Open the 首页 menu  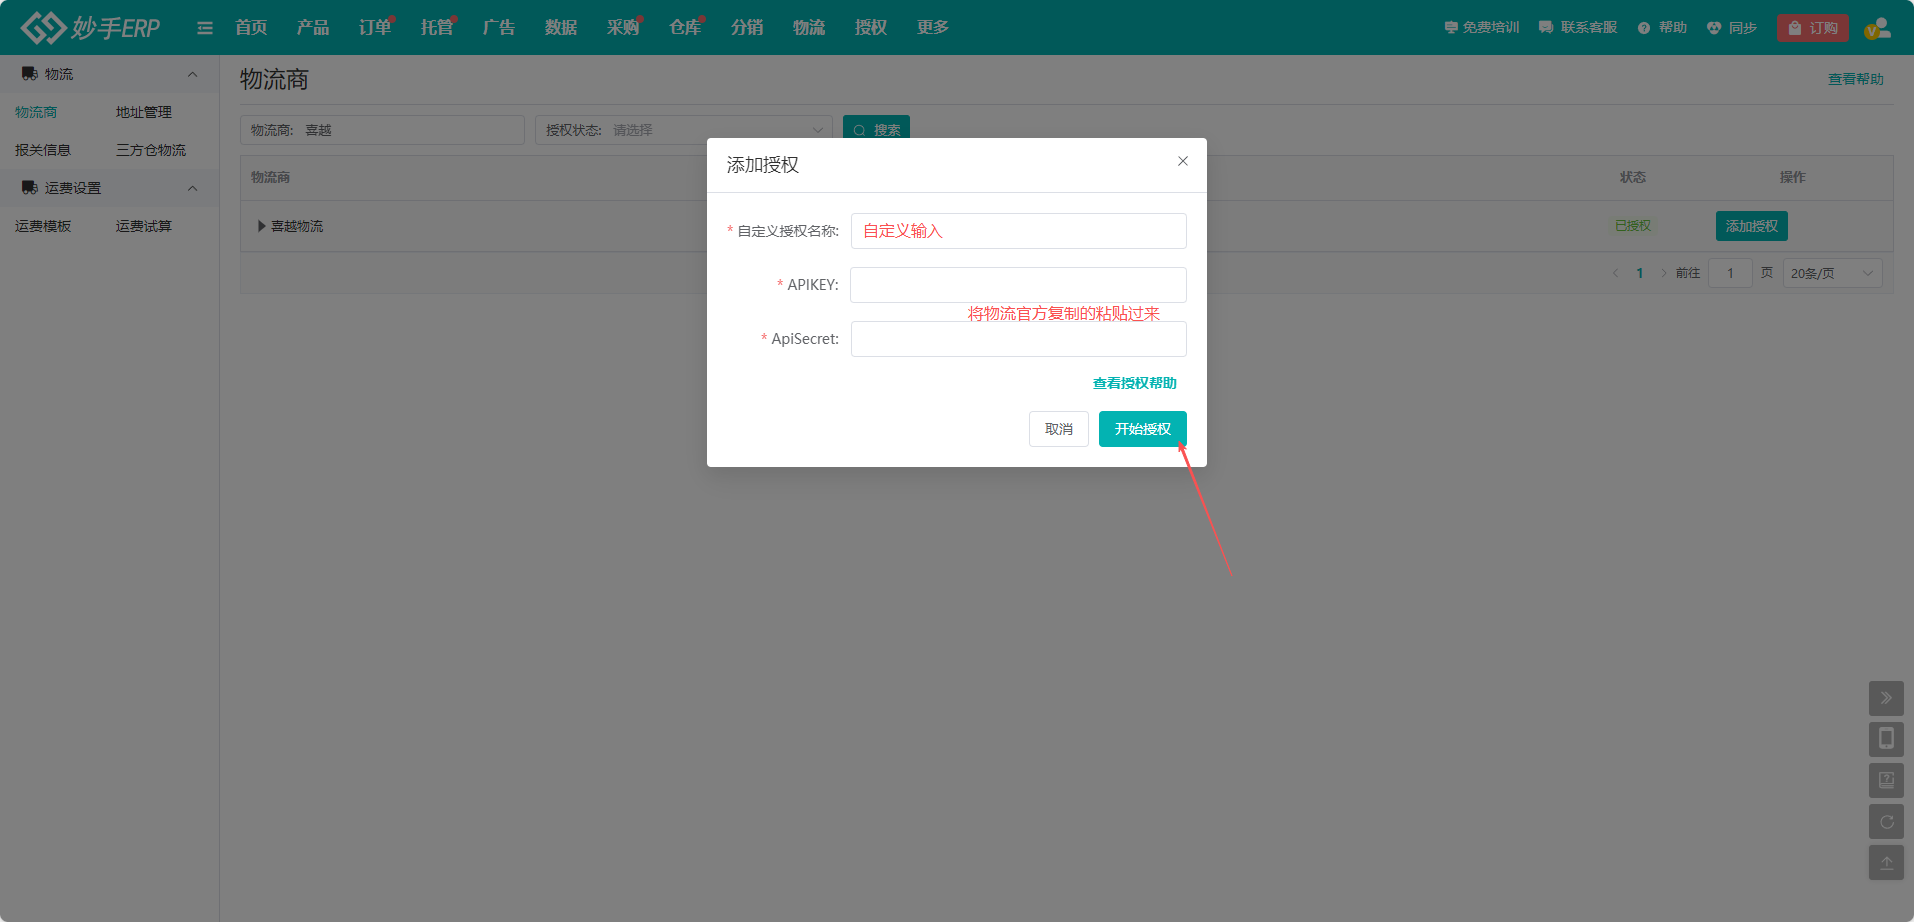[251, 27]
